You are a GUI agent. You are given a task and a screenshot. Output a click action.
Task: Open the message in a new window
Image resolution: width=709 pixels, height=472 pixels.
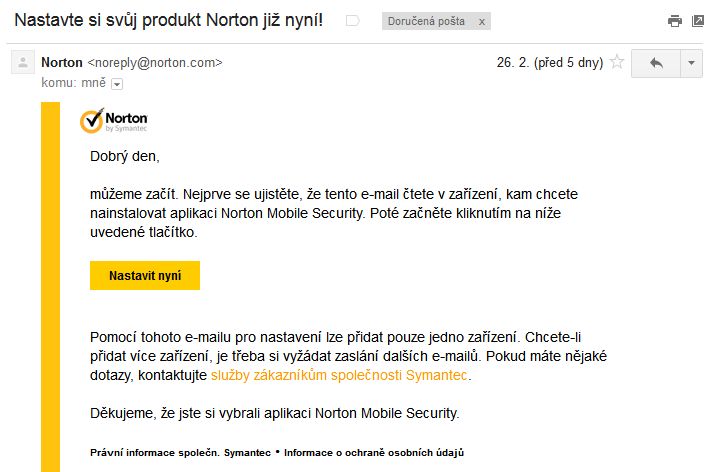[698, 21]
